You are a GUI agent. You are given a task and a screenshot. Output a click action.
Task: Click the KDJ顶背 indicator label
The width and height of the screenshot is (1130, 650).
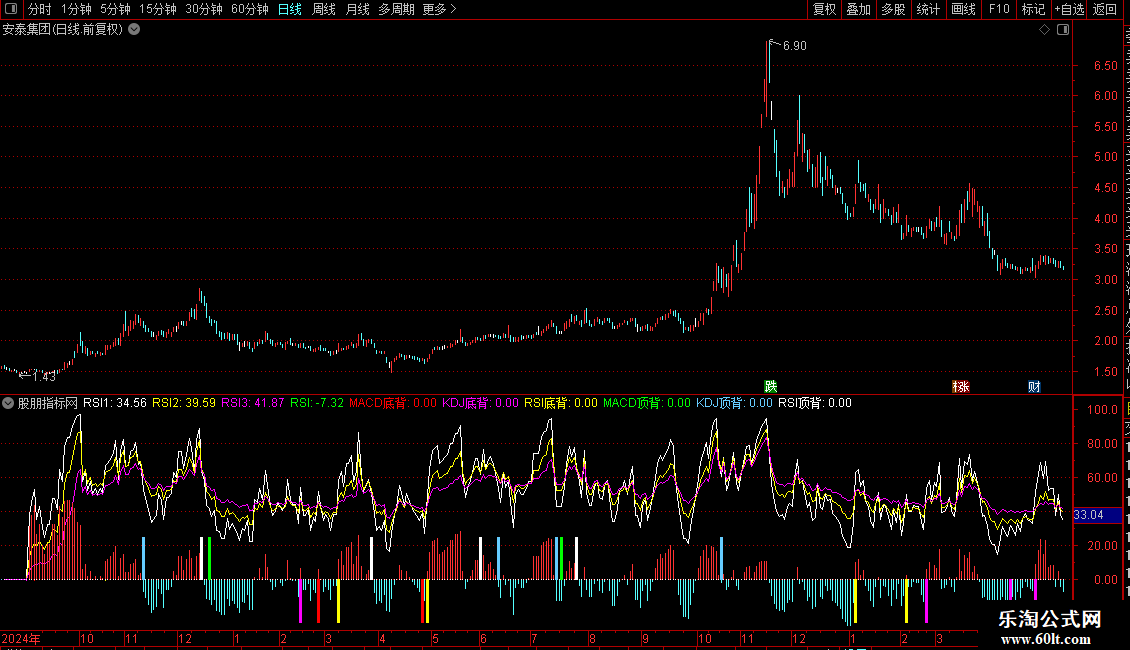[x=734, y=403]
